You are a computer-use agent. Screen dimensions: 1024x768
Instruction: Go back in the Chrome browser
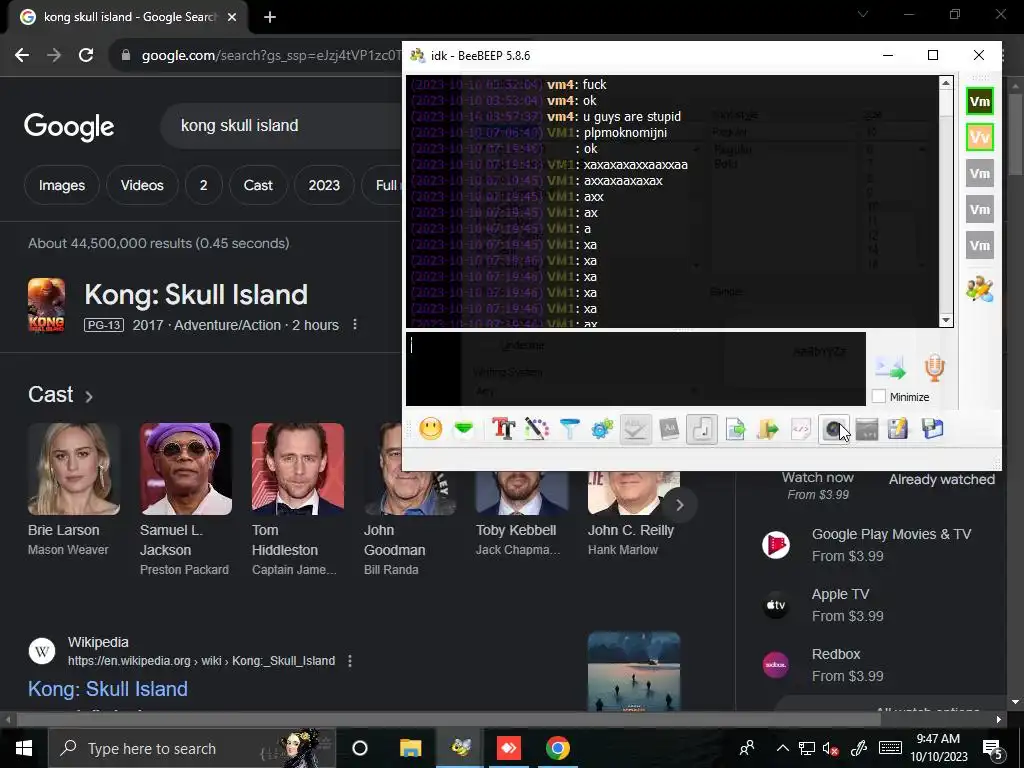(22, 56)
